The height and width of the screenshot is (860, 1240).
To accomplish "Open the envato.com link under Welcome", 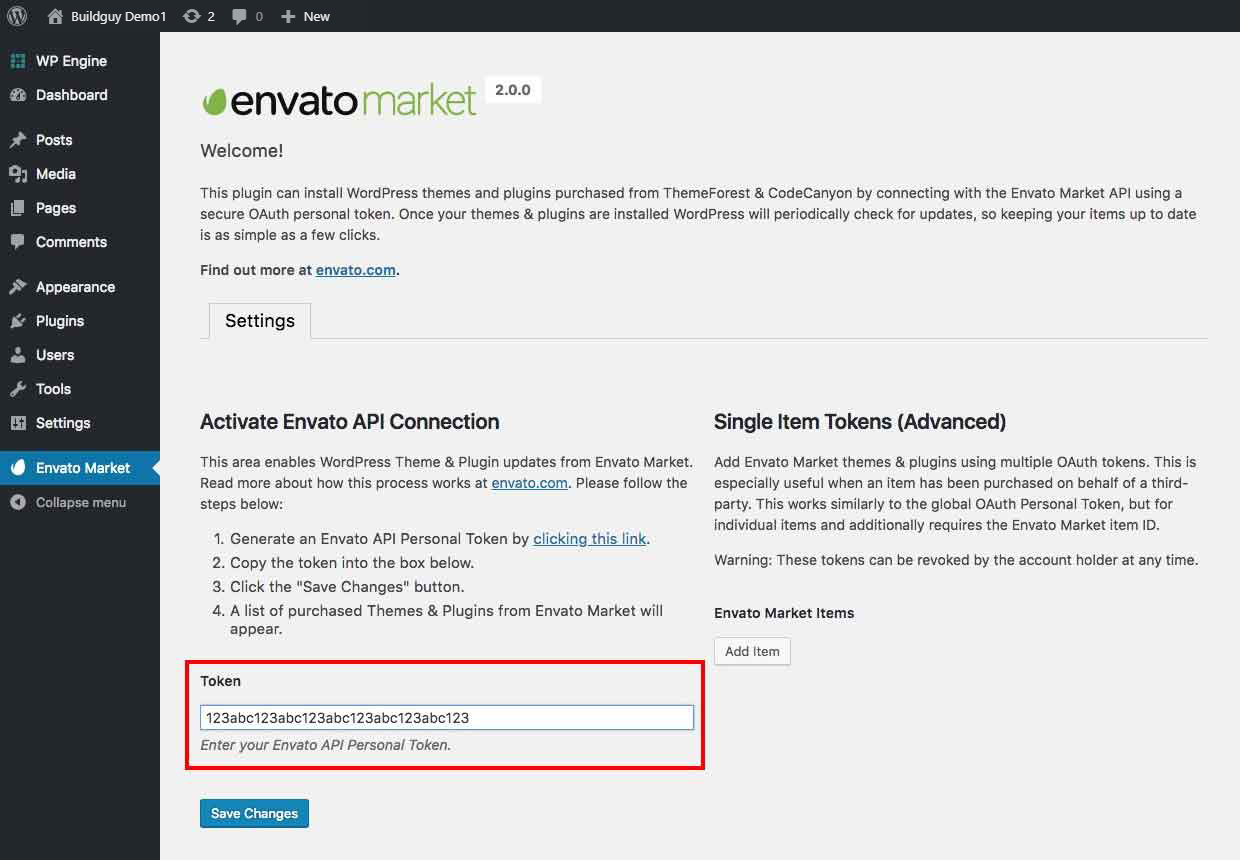I will (x=356, y=269).
